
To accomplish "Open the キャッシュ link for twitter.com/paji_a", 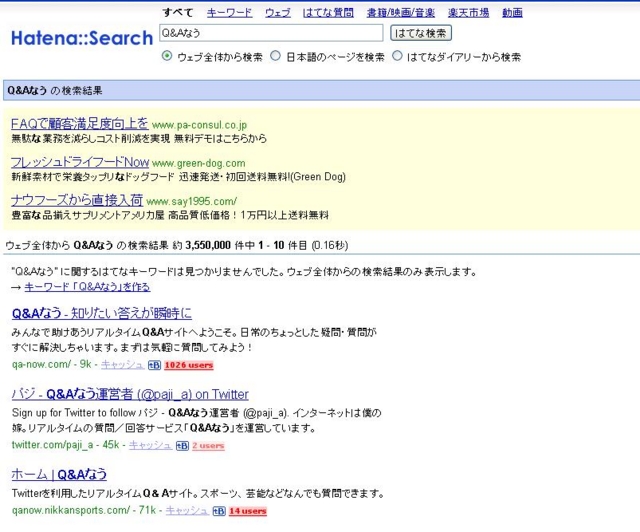I will [x=150, y=445].
